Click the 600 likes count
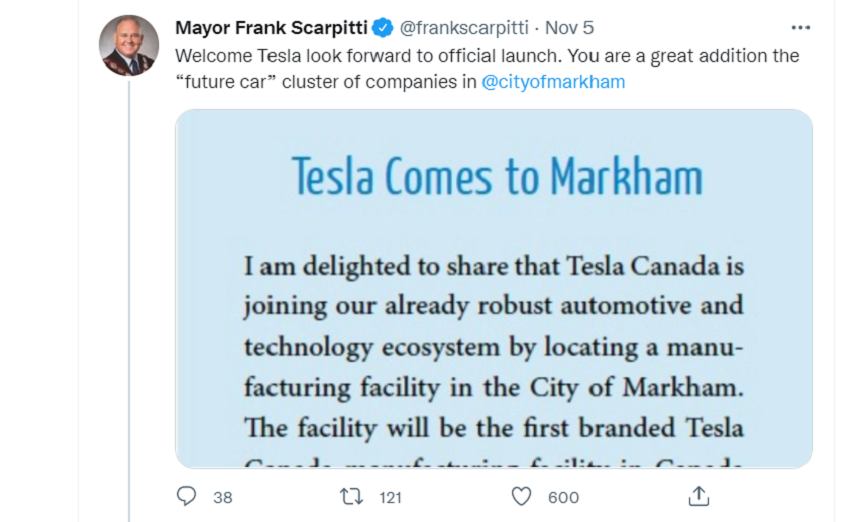 (x=563, y=497)
